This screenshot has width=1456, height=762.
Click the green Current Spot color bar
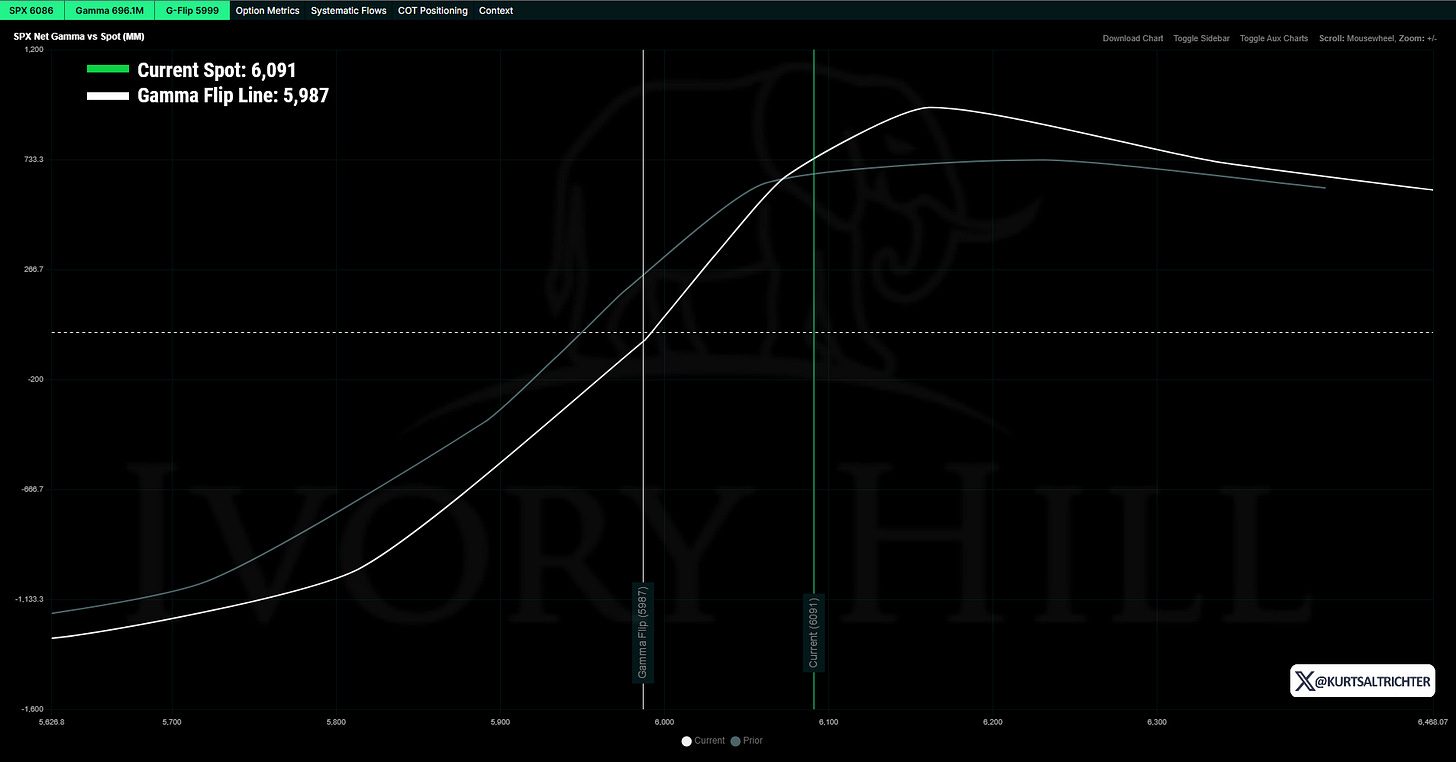pos(108,70)
